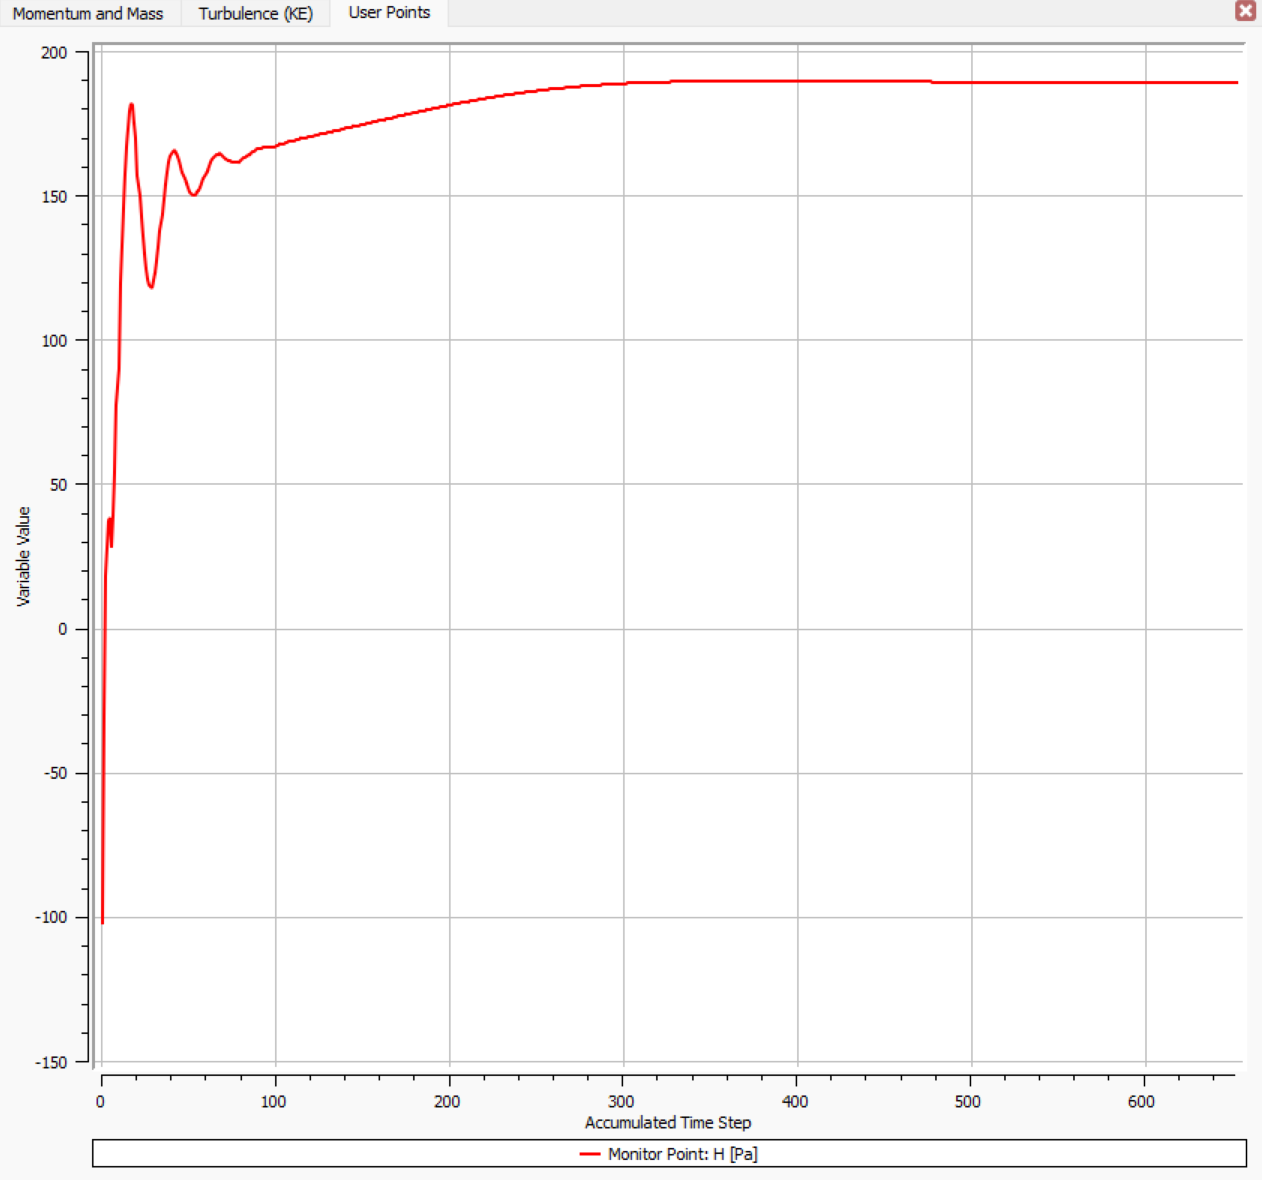Open the Turbulence (KE) tab

(256, 13)
